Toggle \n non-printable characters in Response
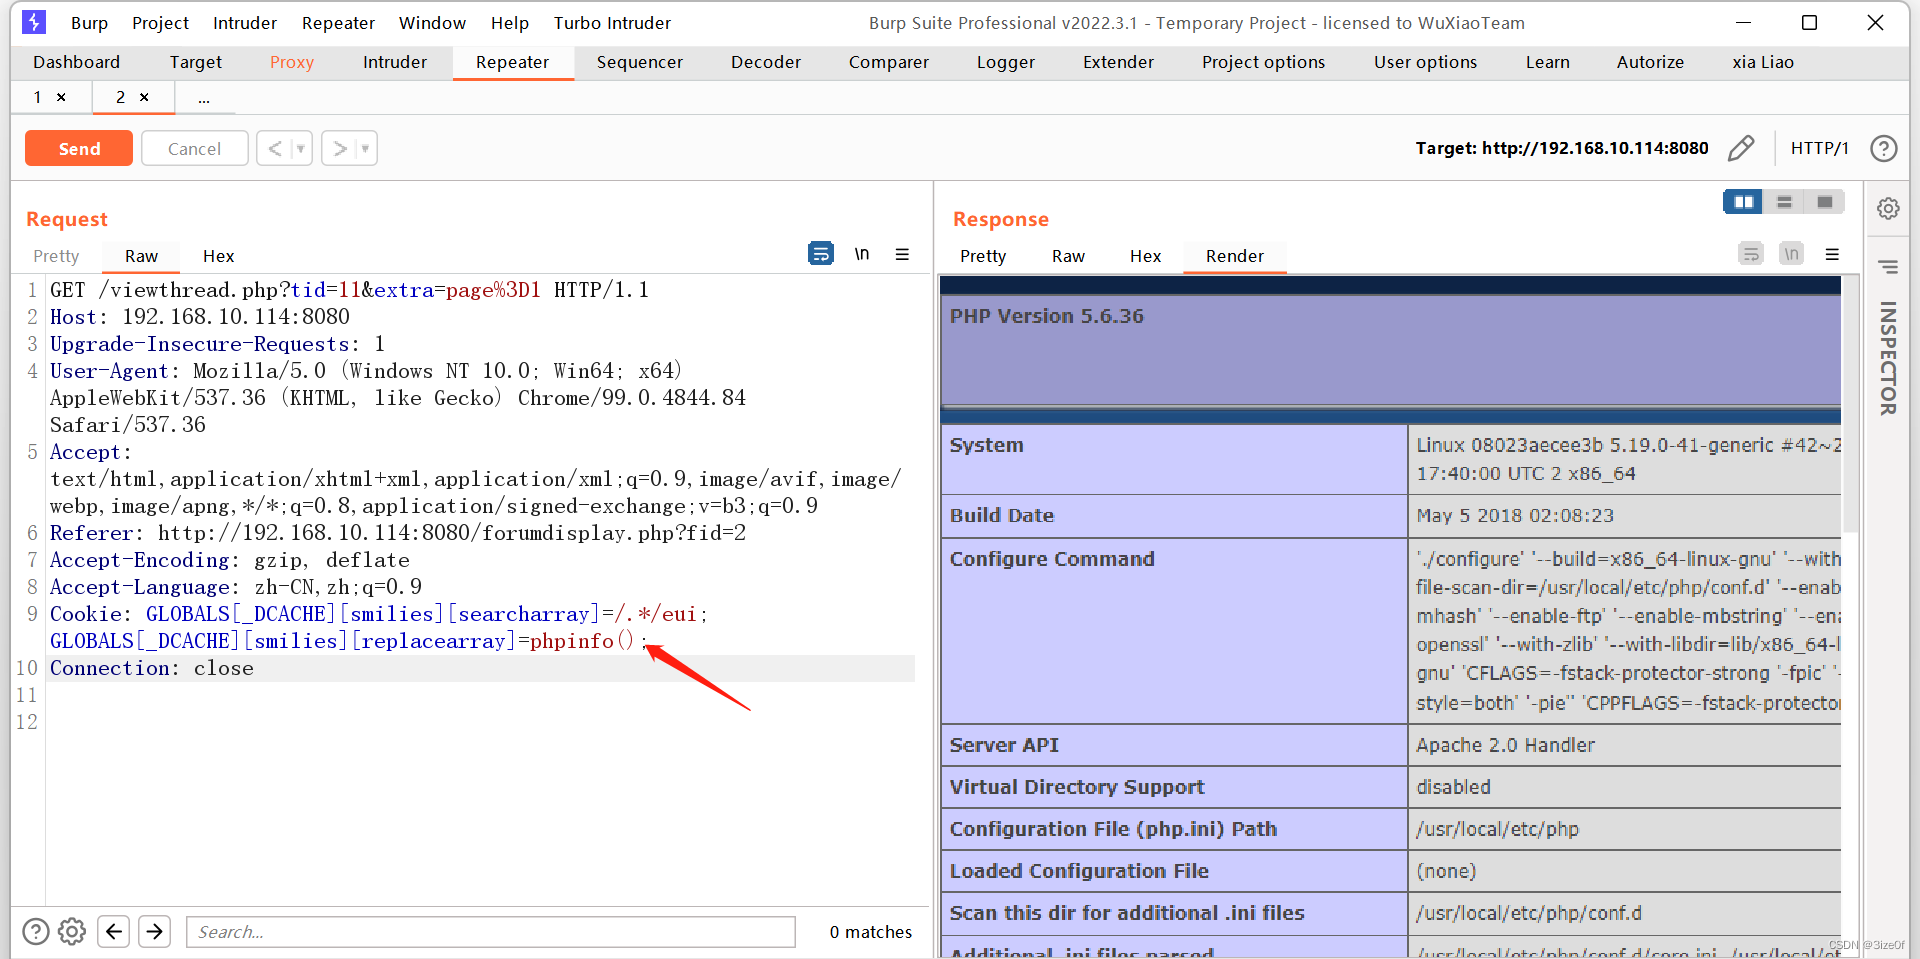 point(1790,253)
